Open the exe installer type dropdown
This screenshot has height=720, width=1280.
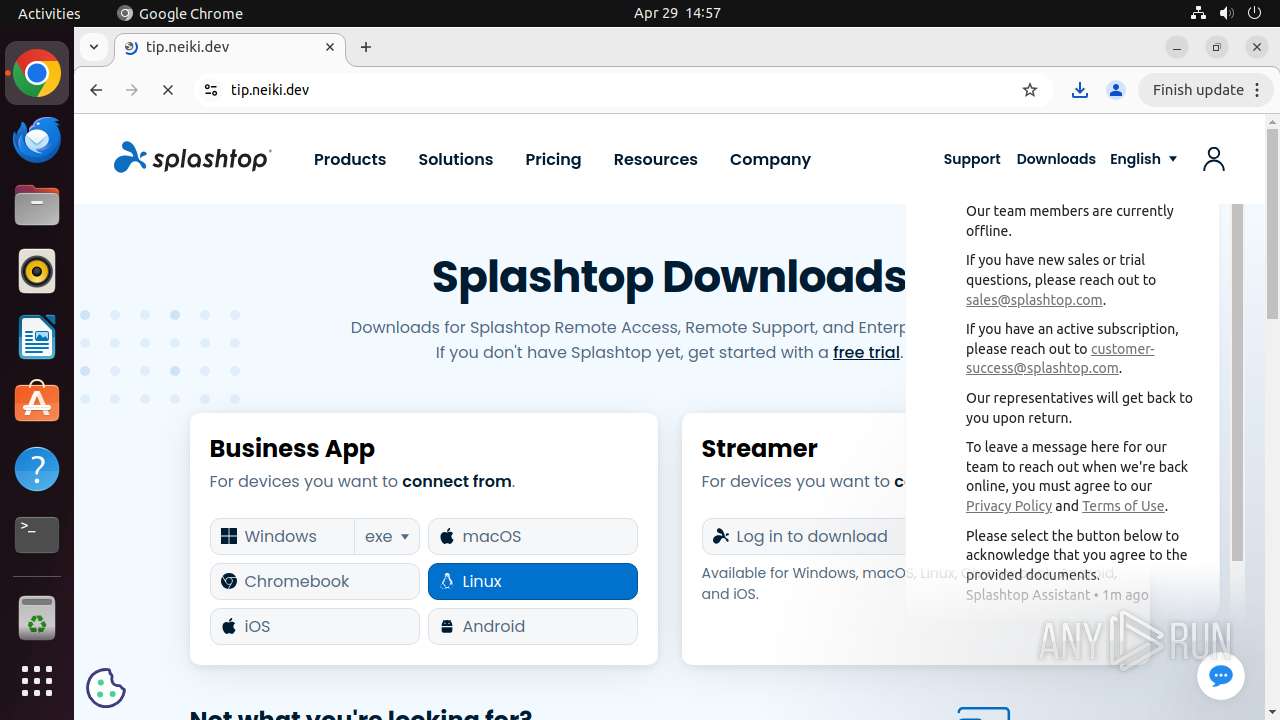[x=387, y=536]
